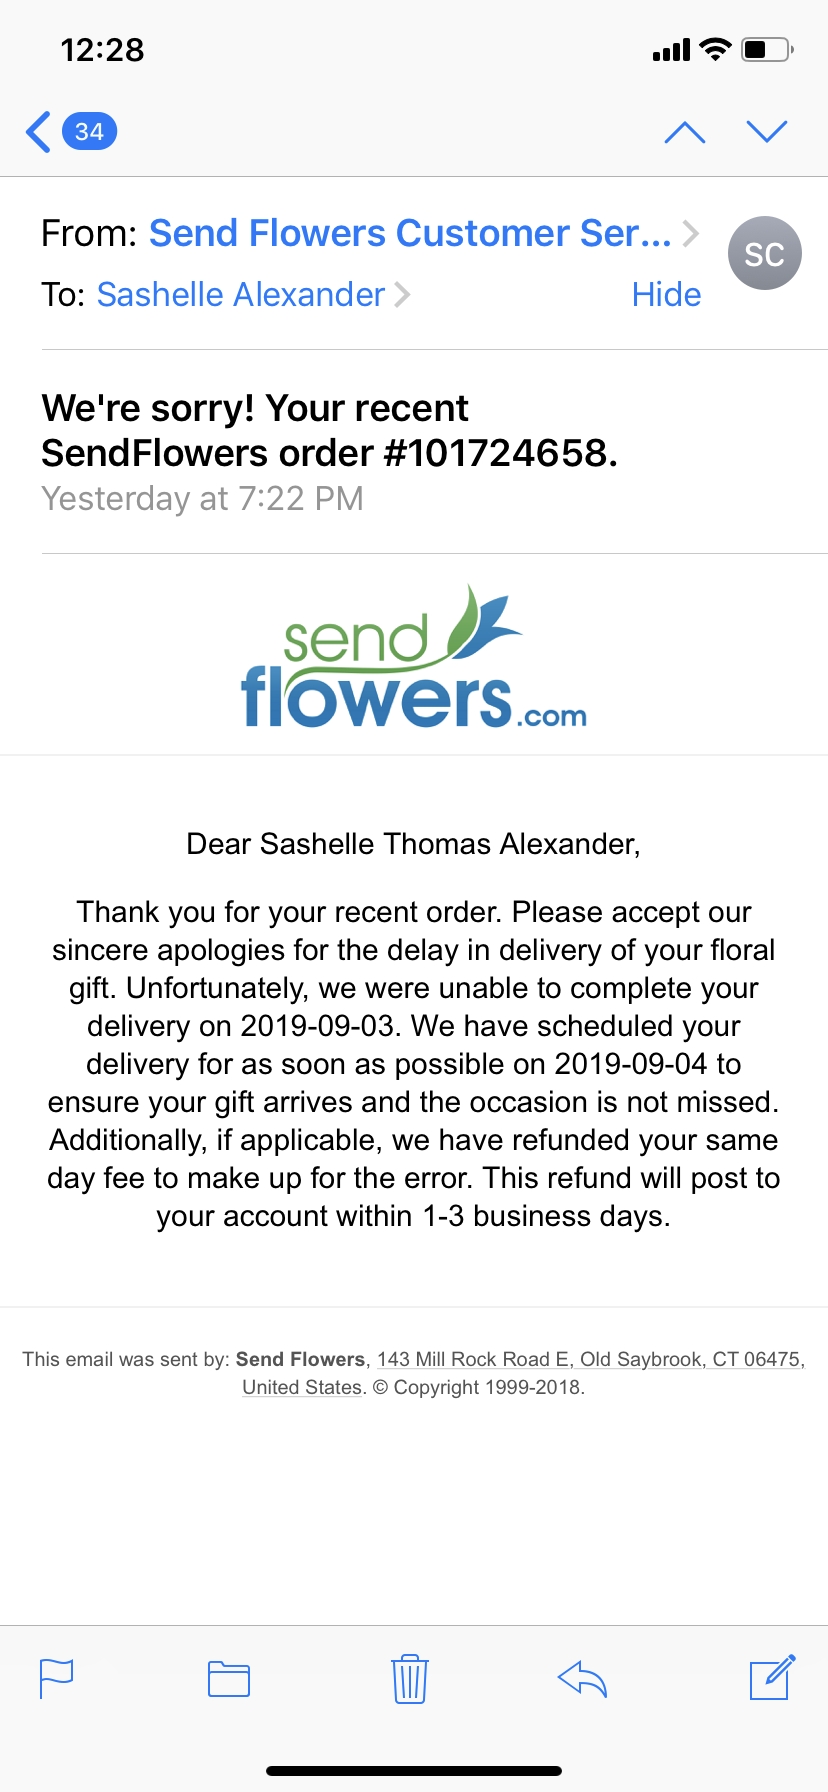Open details chevron beside Sashelle Alexander
This screenshot has width=828, height=1792.
point(404,294)
